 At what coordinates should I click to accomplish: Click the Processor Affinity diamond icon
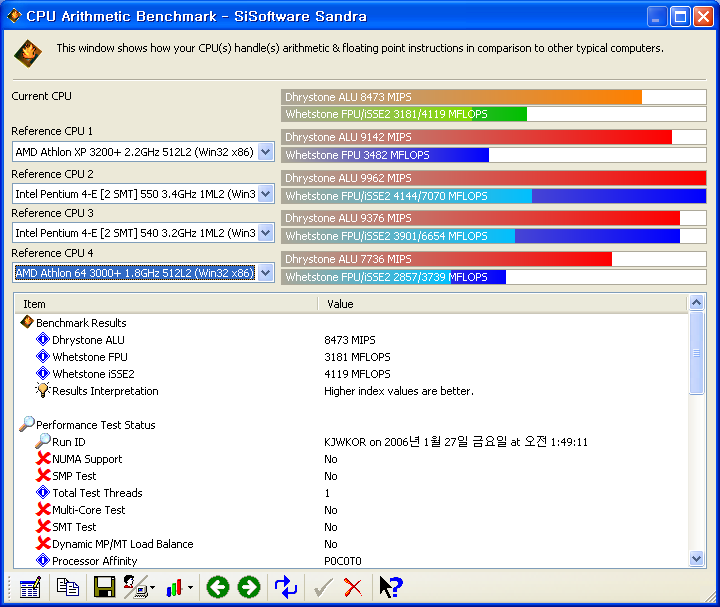43,561
